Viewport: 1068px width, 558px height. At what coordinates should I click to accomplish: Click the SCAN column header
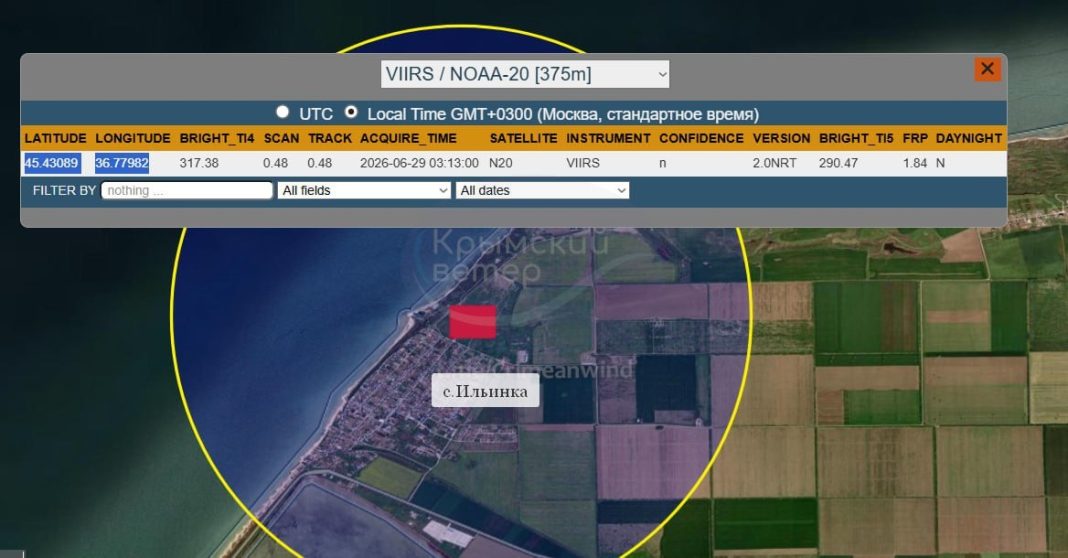(281, 138)
